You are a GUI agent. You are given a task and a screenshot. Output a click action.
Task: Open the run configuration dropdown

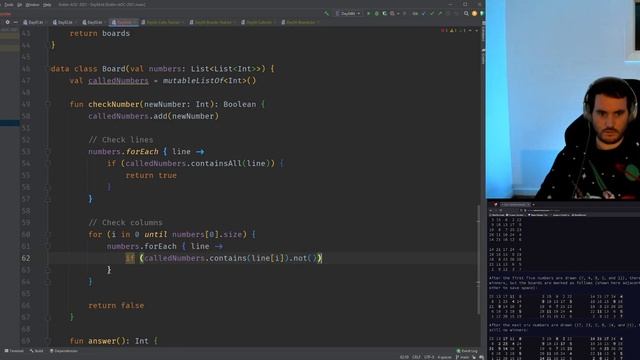(348, 13)
